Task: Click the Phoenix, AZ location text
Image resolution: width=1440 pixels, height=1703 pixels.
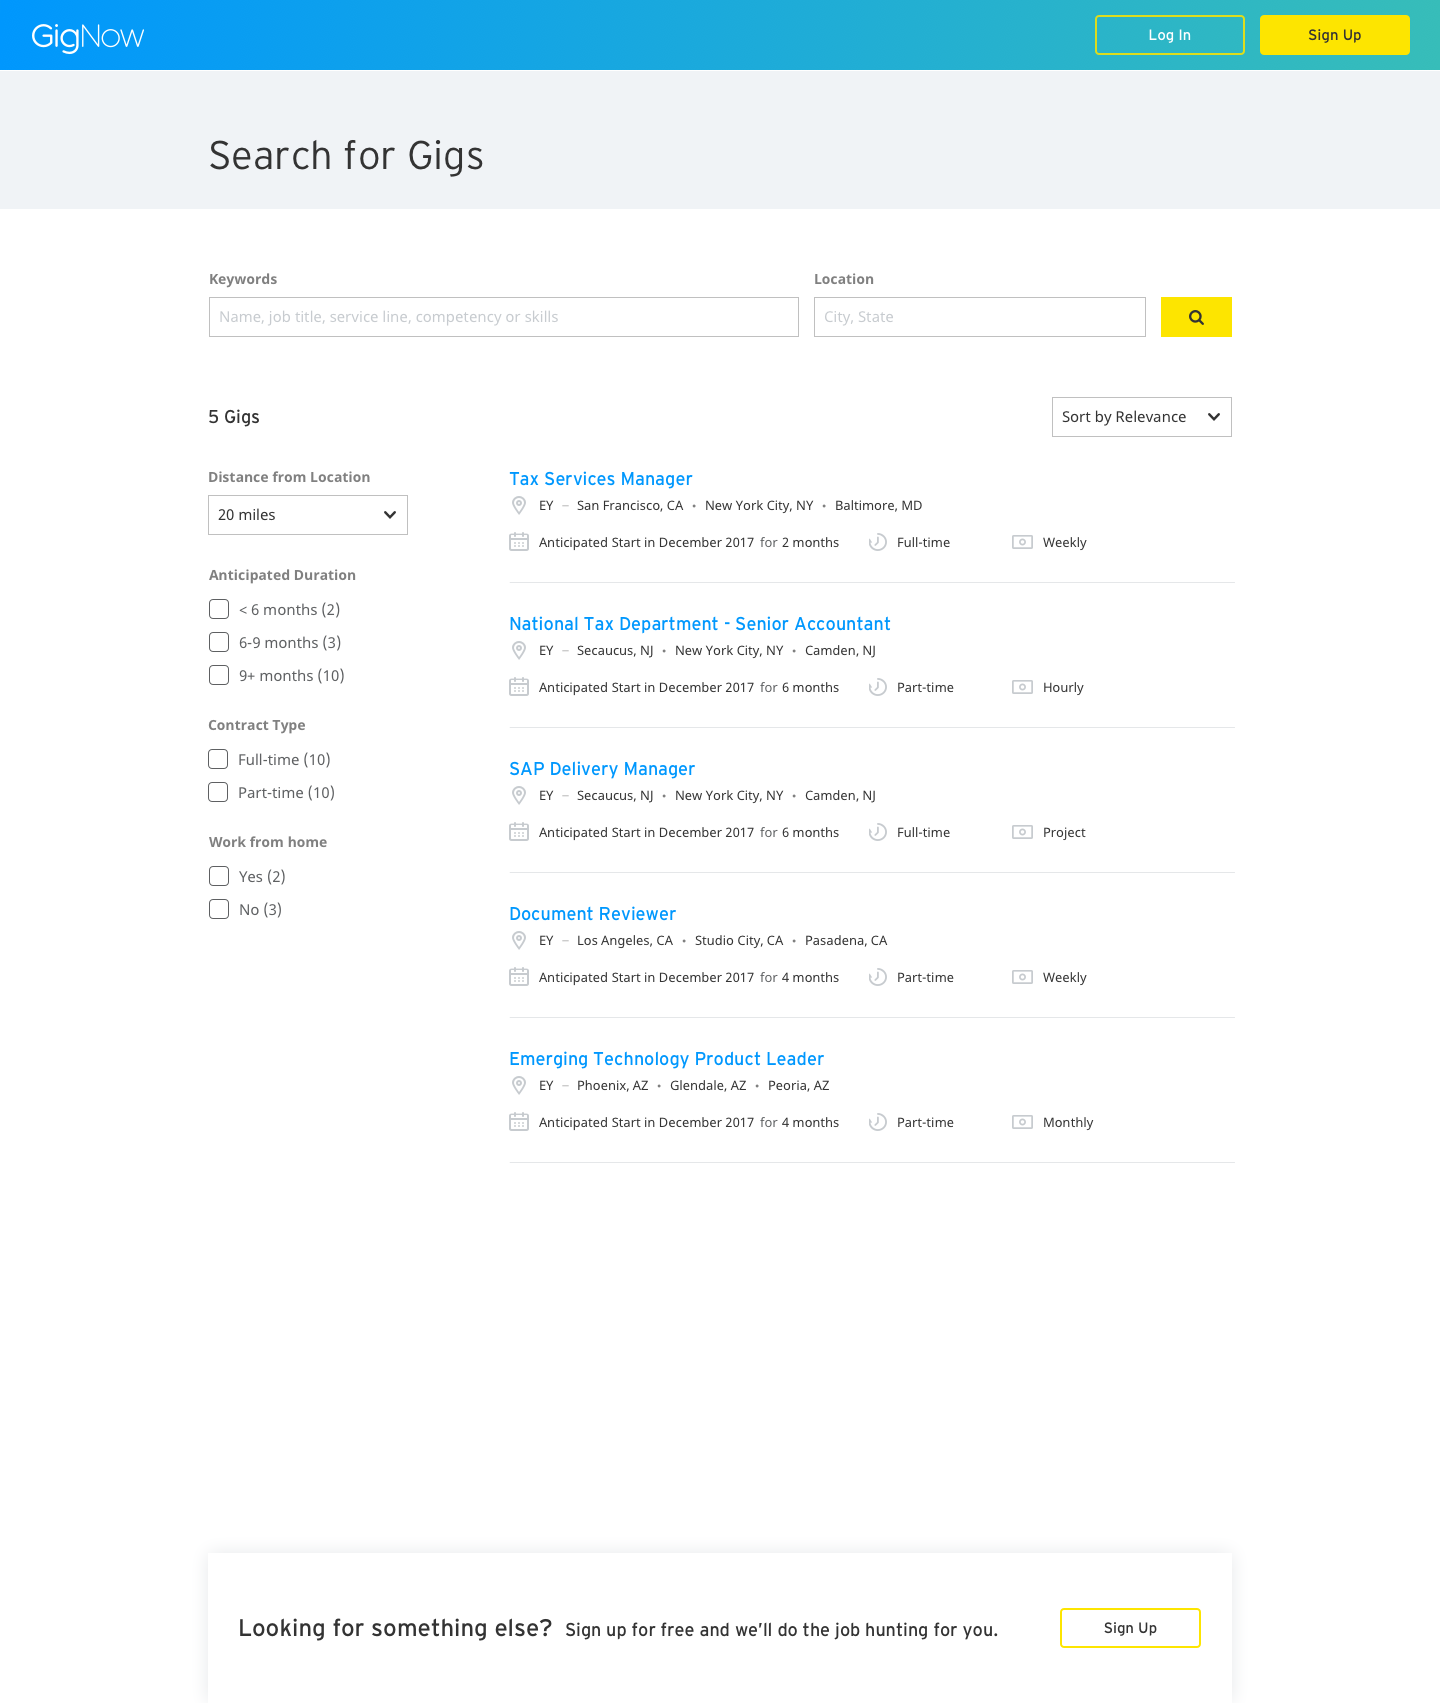Action: pos(613,1085)
